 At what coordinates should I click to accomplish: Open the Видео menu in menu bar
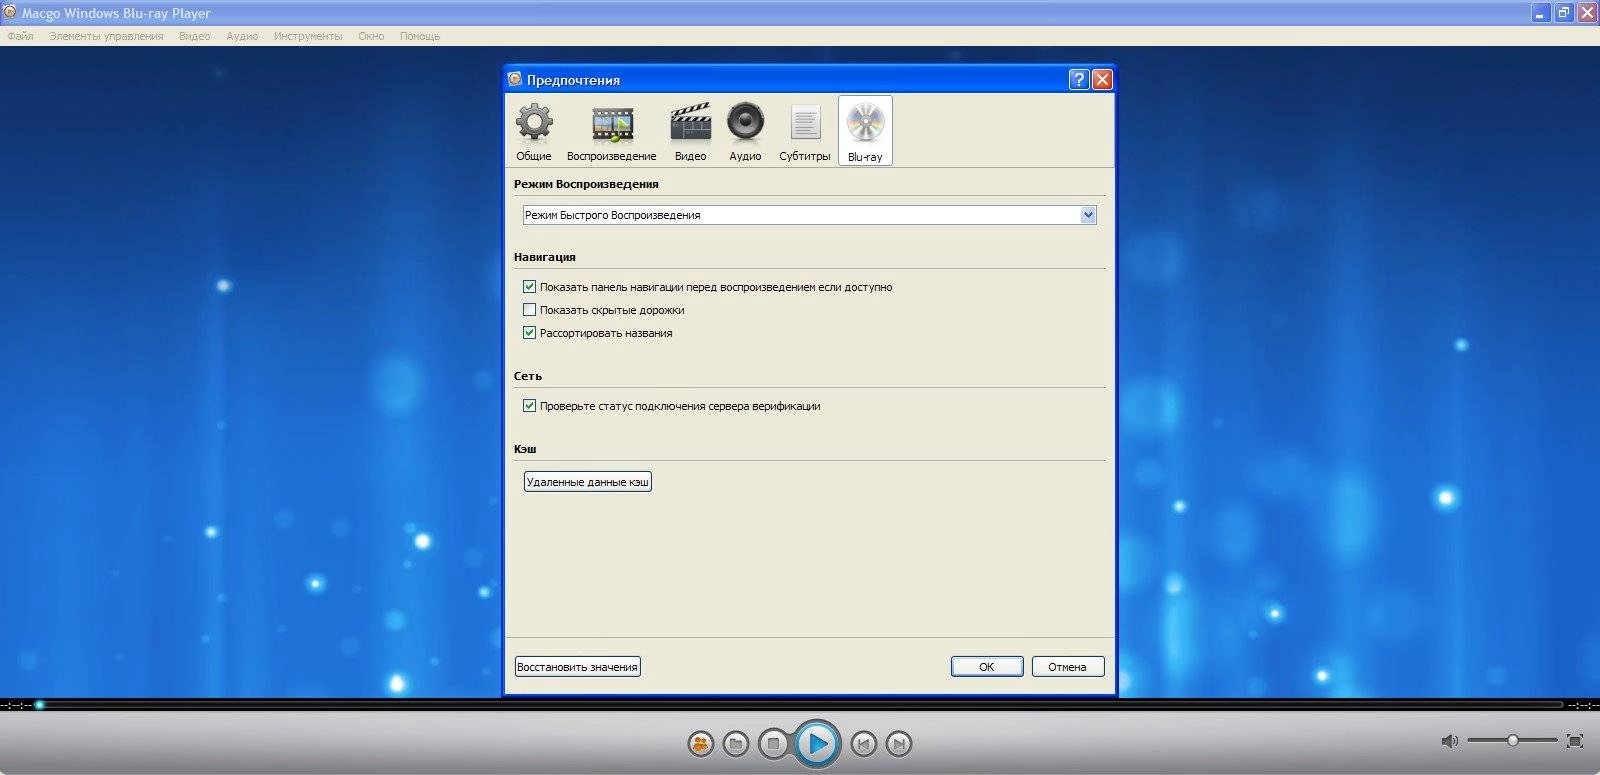pyautogui.click(x=194, y=36)
